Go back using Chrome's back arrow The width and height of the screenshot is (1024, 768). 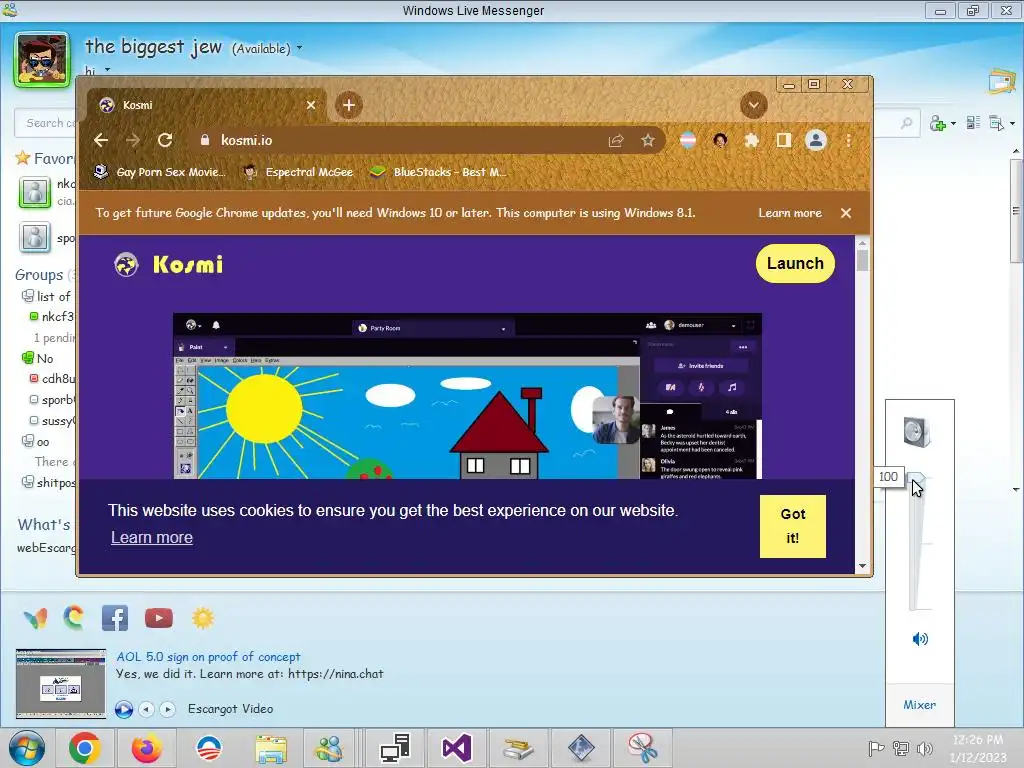point(101,140)
